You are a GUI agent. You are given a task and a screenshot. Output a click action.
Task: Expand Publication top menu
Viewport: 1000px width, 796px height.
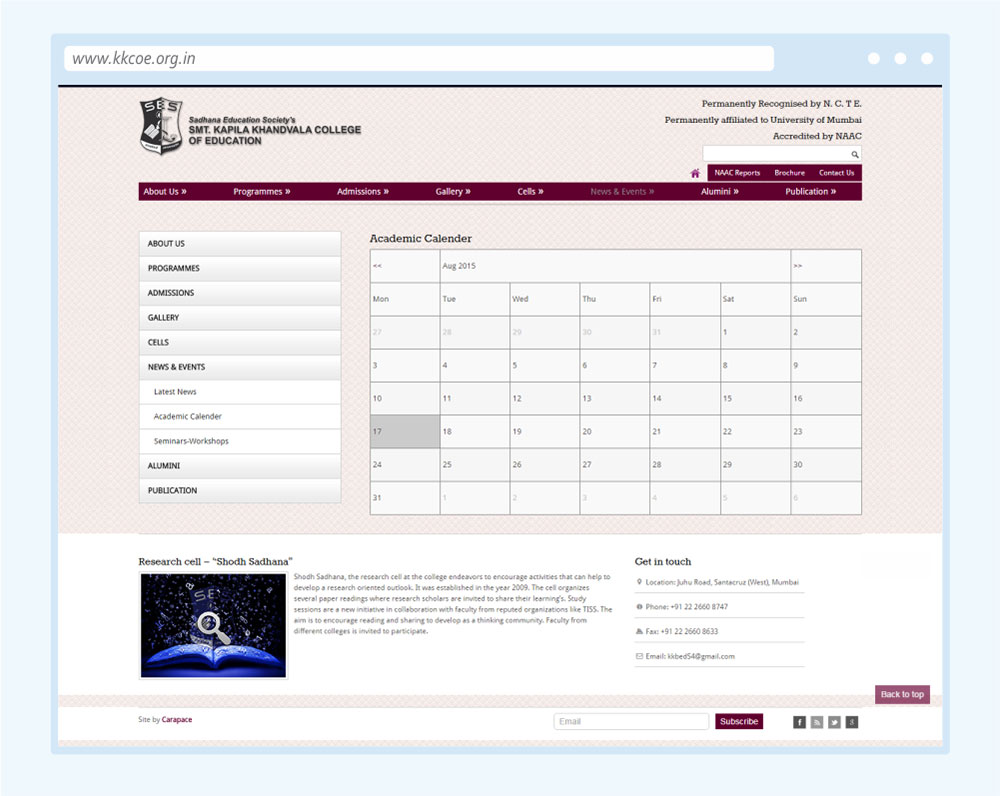pos(811,191)
